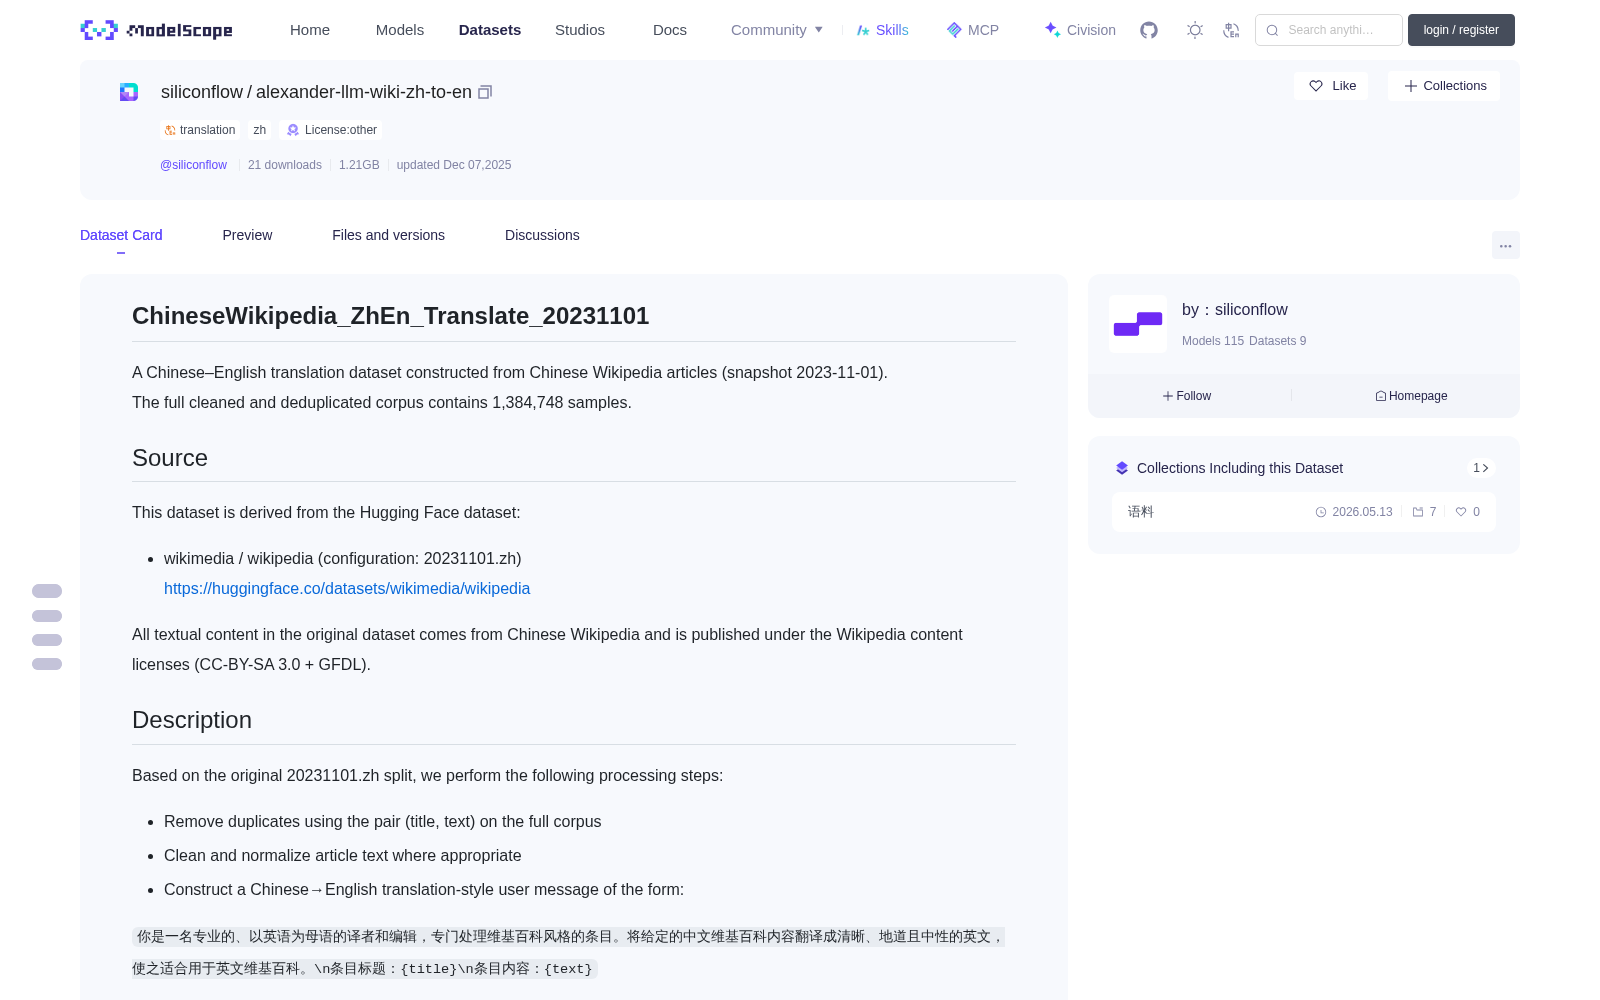
Task: Click the siliconflow organization logo thumbnail
Action: [1138, 324]
